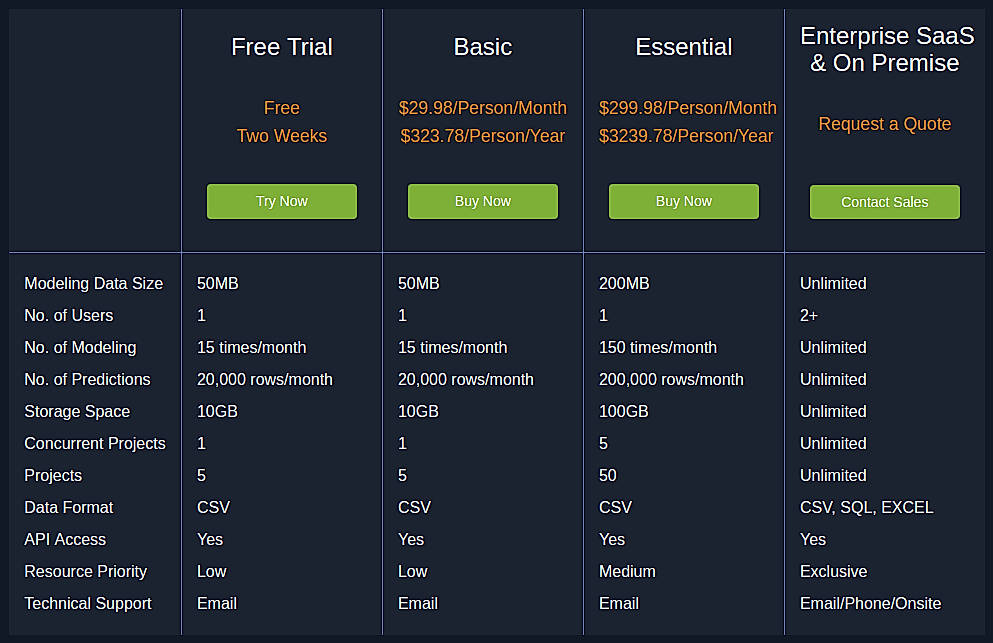Click the Request a Quote link
993x643 pixels.
click(x=884, y=124)
